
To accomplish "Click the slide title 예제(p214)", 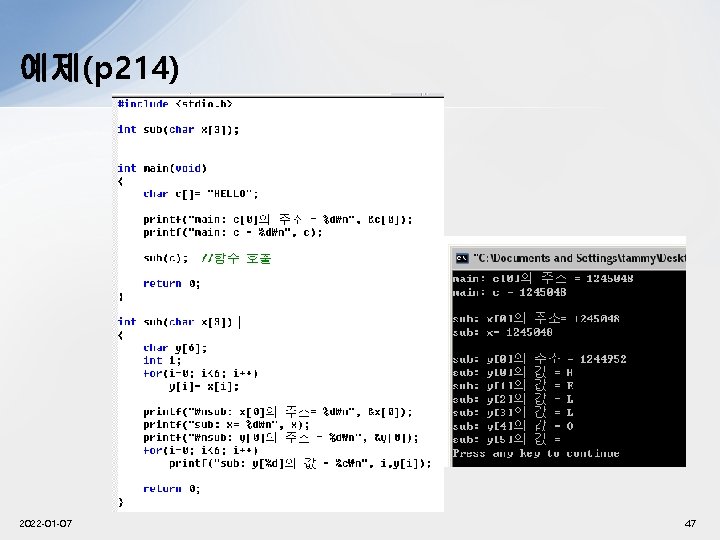I will point(99,68).
